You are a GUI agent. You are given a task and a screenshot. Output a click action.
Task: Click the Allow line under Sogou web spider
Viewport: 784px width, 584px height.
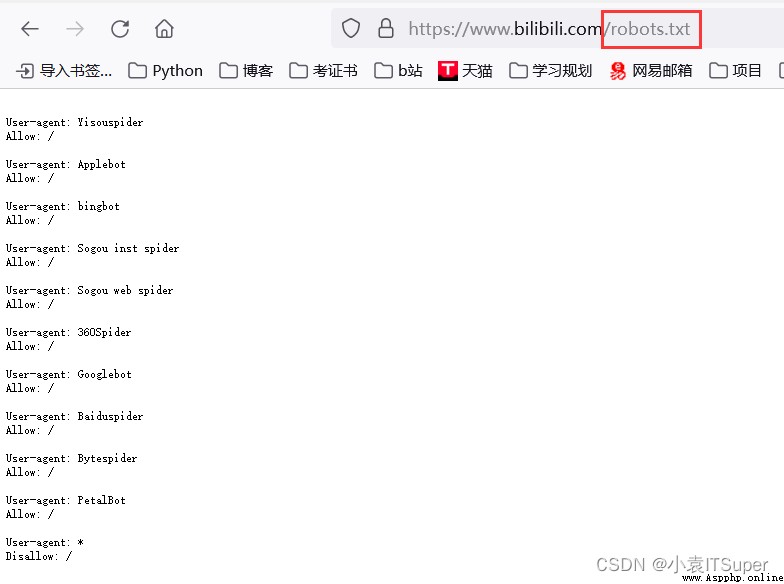pos(30,304)
